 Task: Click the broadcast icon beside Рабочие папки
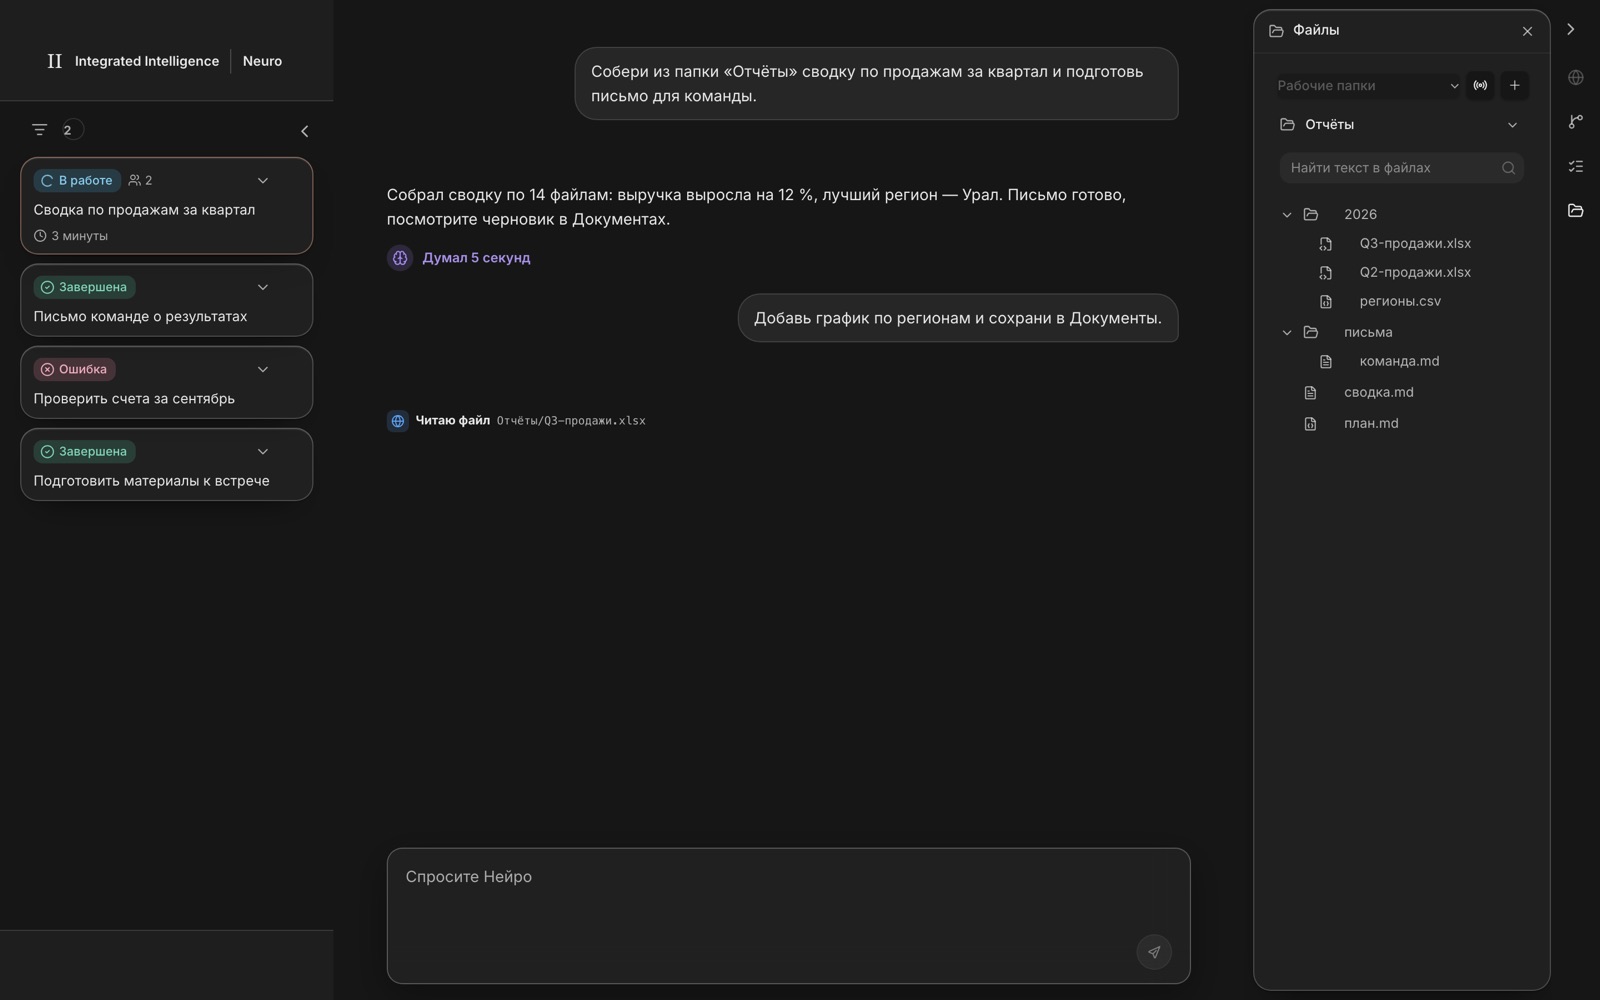[x=1480, y=86]
